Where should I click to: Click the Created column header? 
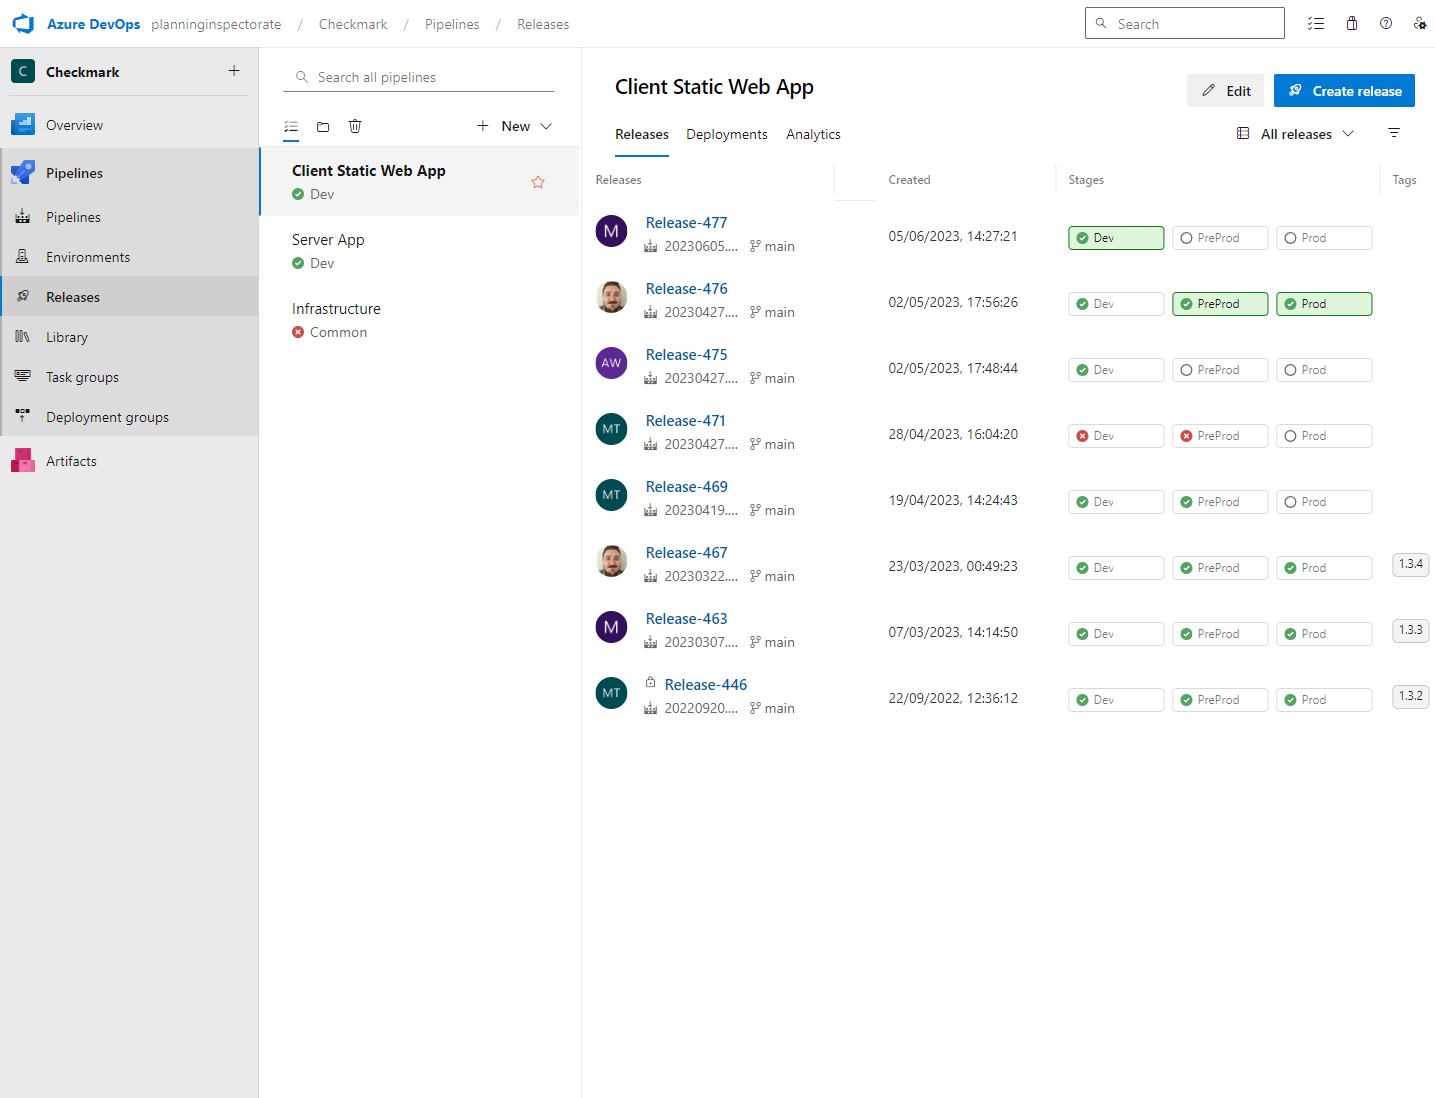[x=909, y=180]
